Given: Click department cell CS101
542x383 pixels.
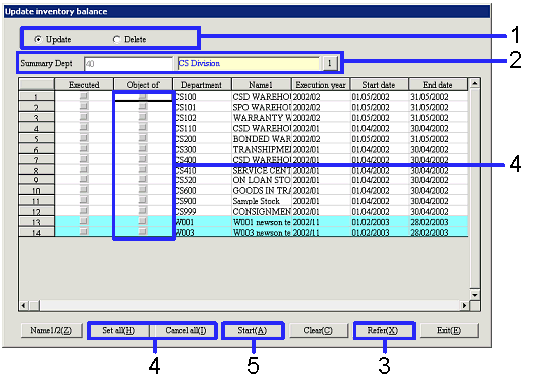Looking at the screenshot, I should (x=202, y=107).
